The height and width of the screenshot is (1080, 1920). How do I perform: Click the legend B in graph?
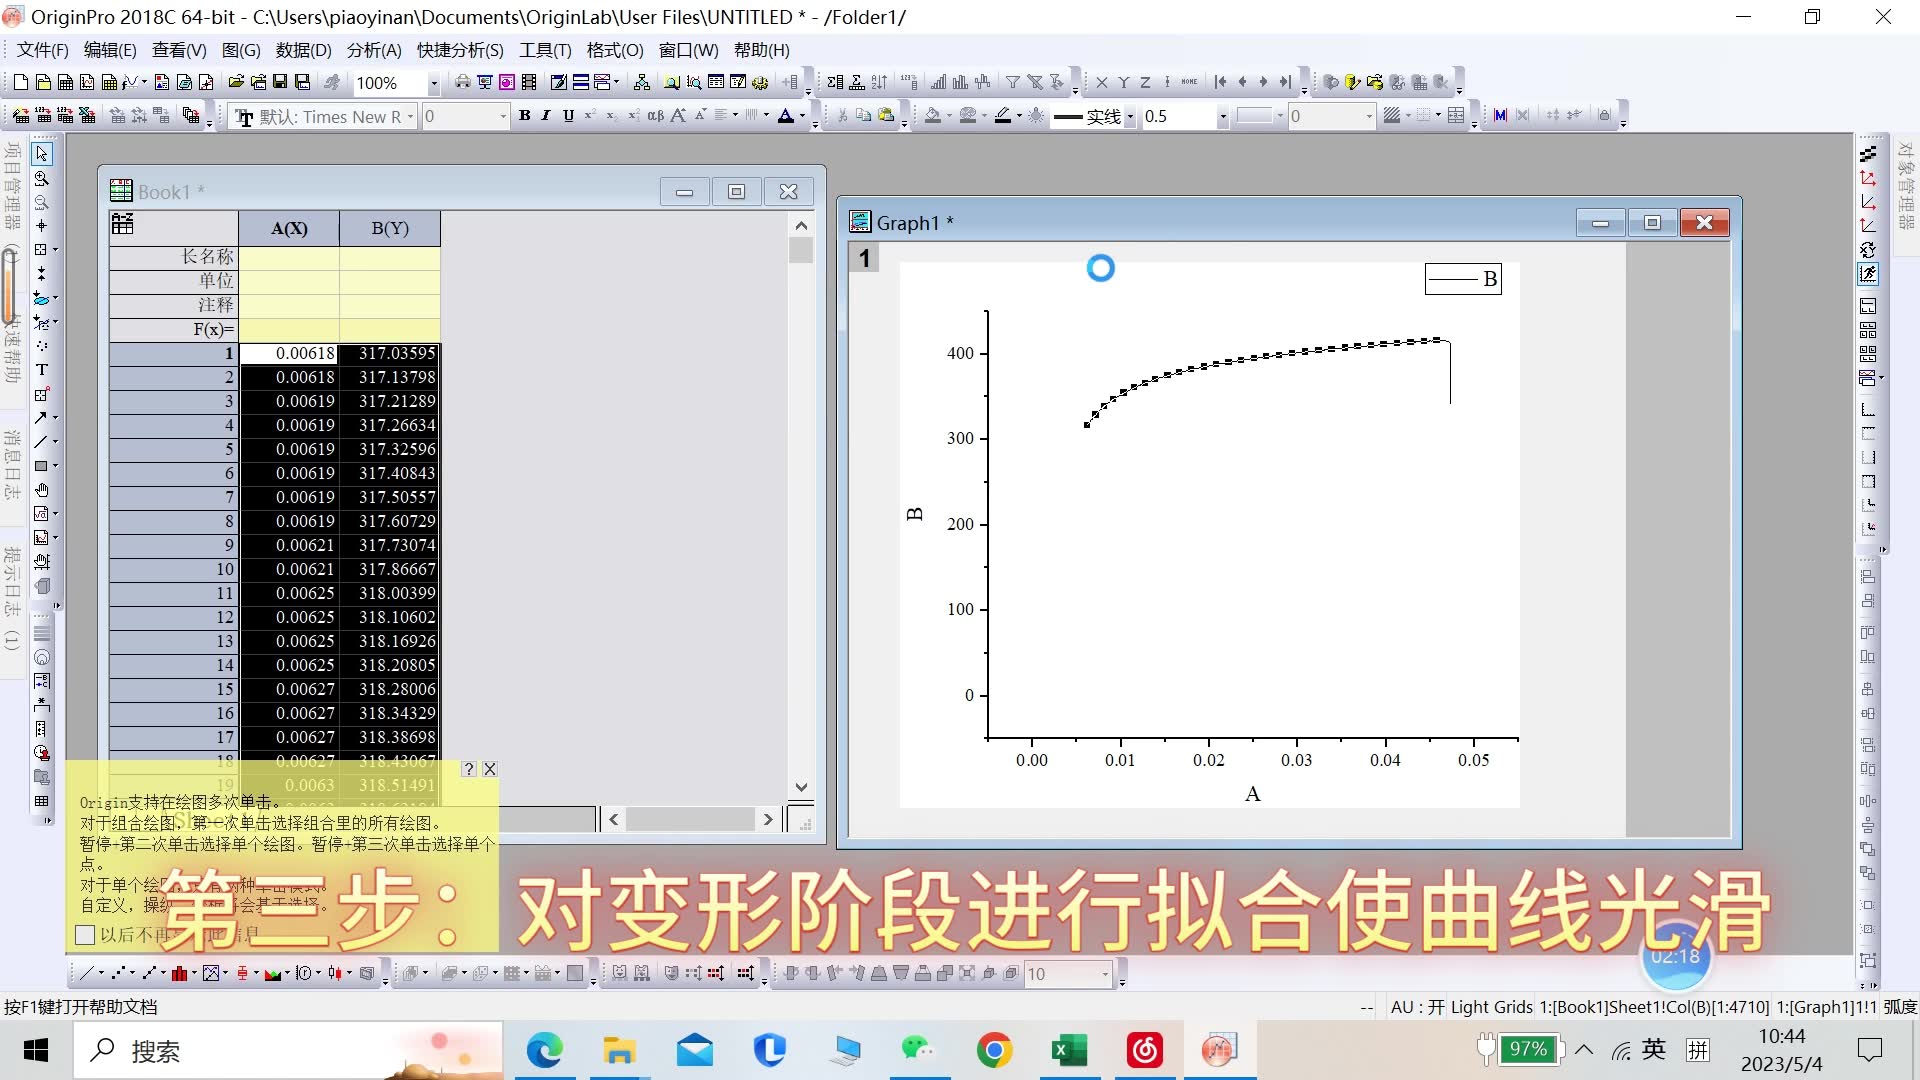pos(1463,279)
